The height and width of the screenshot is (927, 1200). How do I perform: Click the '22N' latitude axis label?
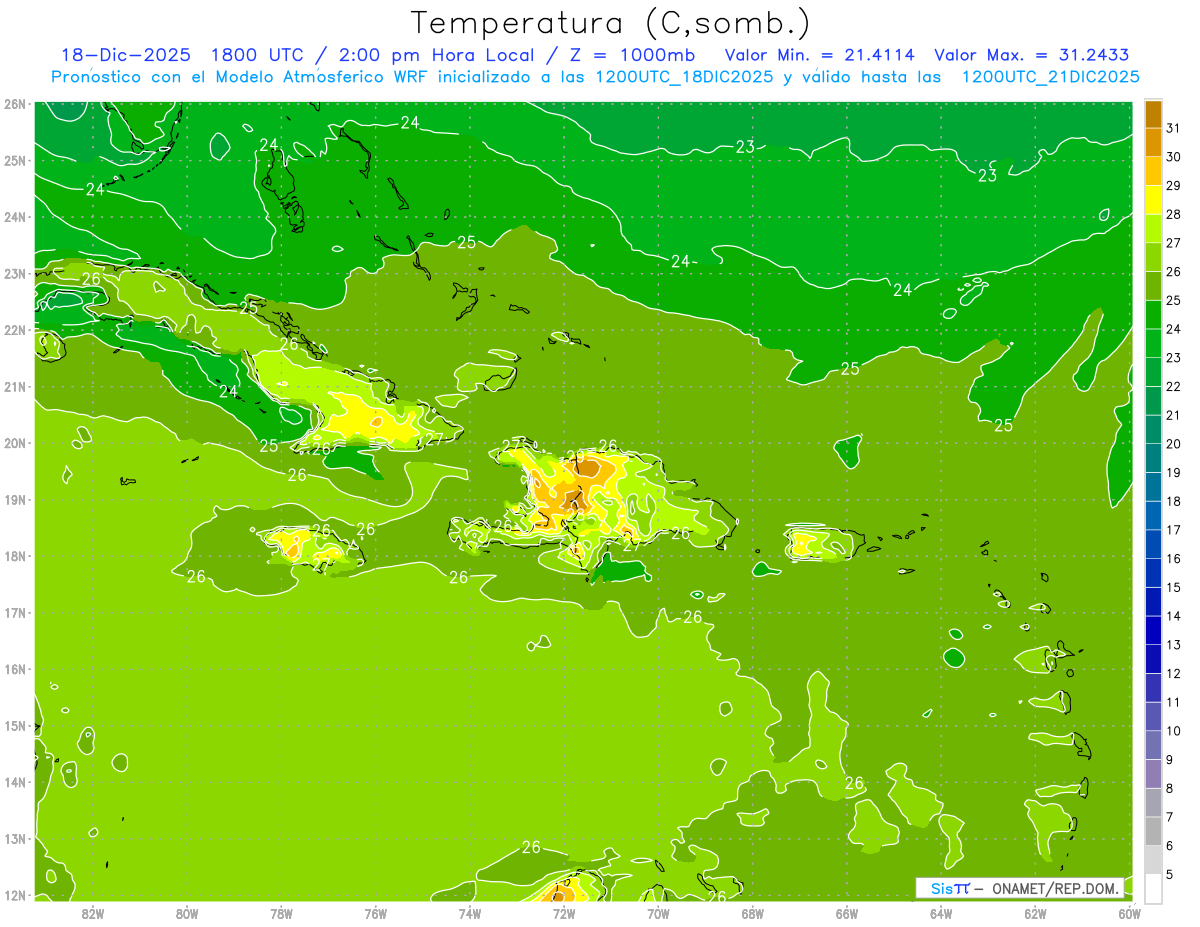15,330
